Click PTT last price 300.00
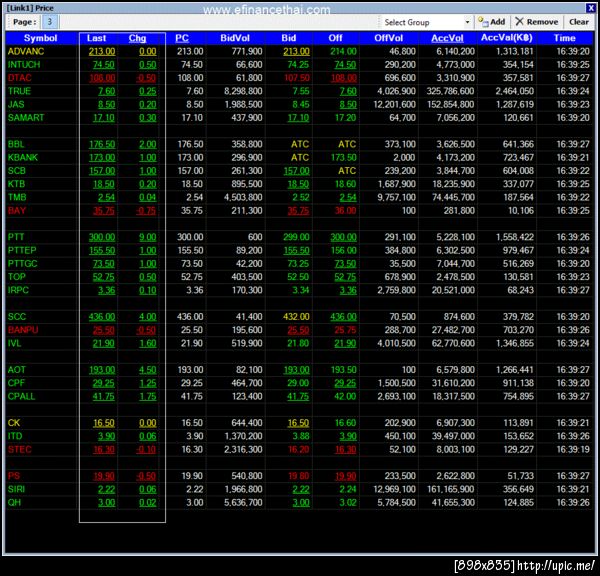This screenshot has height=576, width=600. (x=102, y=237)
